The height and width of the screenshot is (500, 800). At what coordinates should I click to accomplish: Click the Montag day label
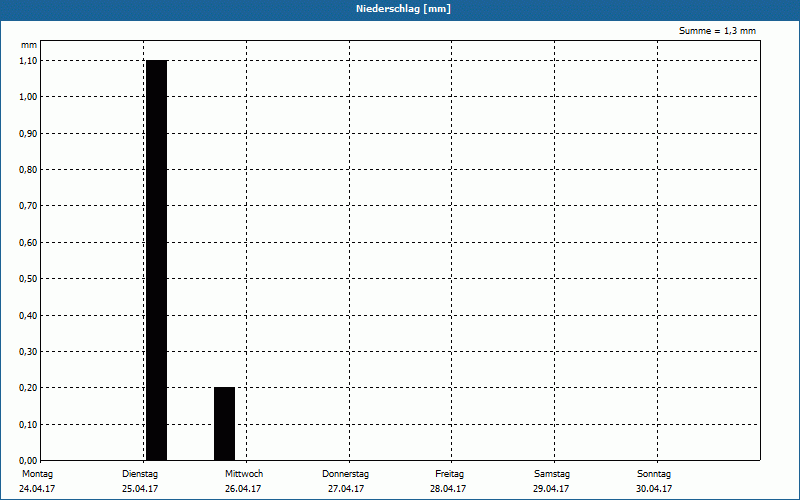pos(37,474)
